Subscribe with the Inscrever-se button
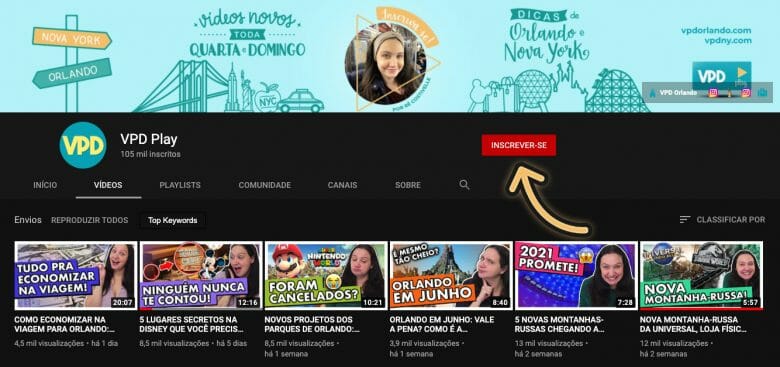The width and height of the screenshot is (780, 367). [519, 145]
